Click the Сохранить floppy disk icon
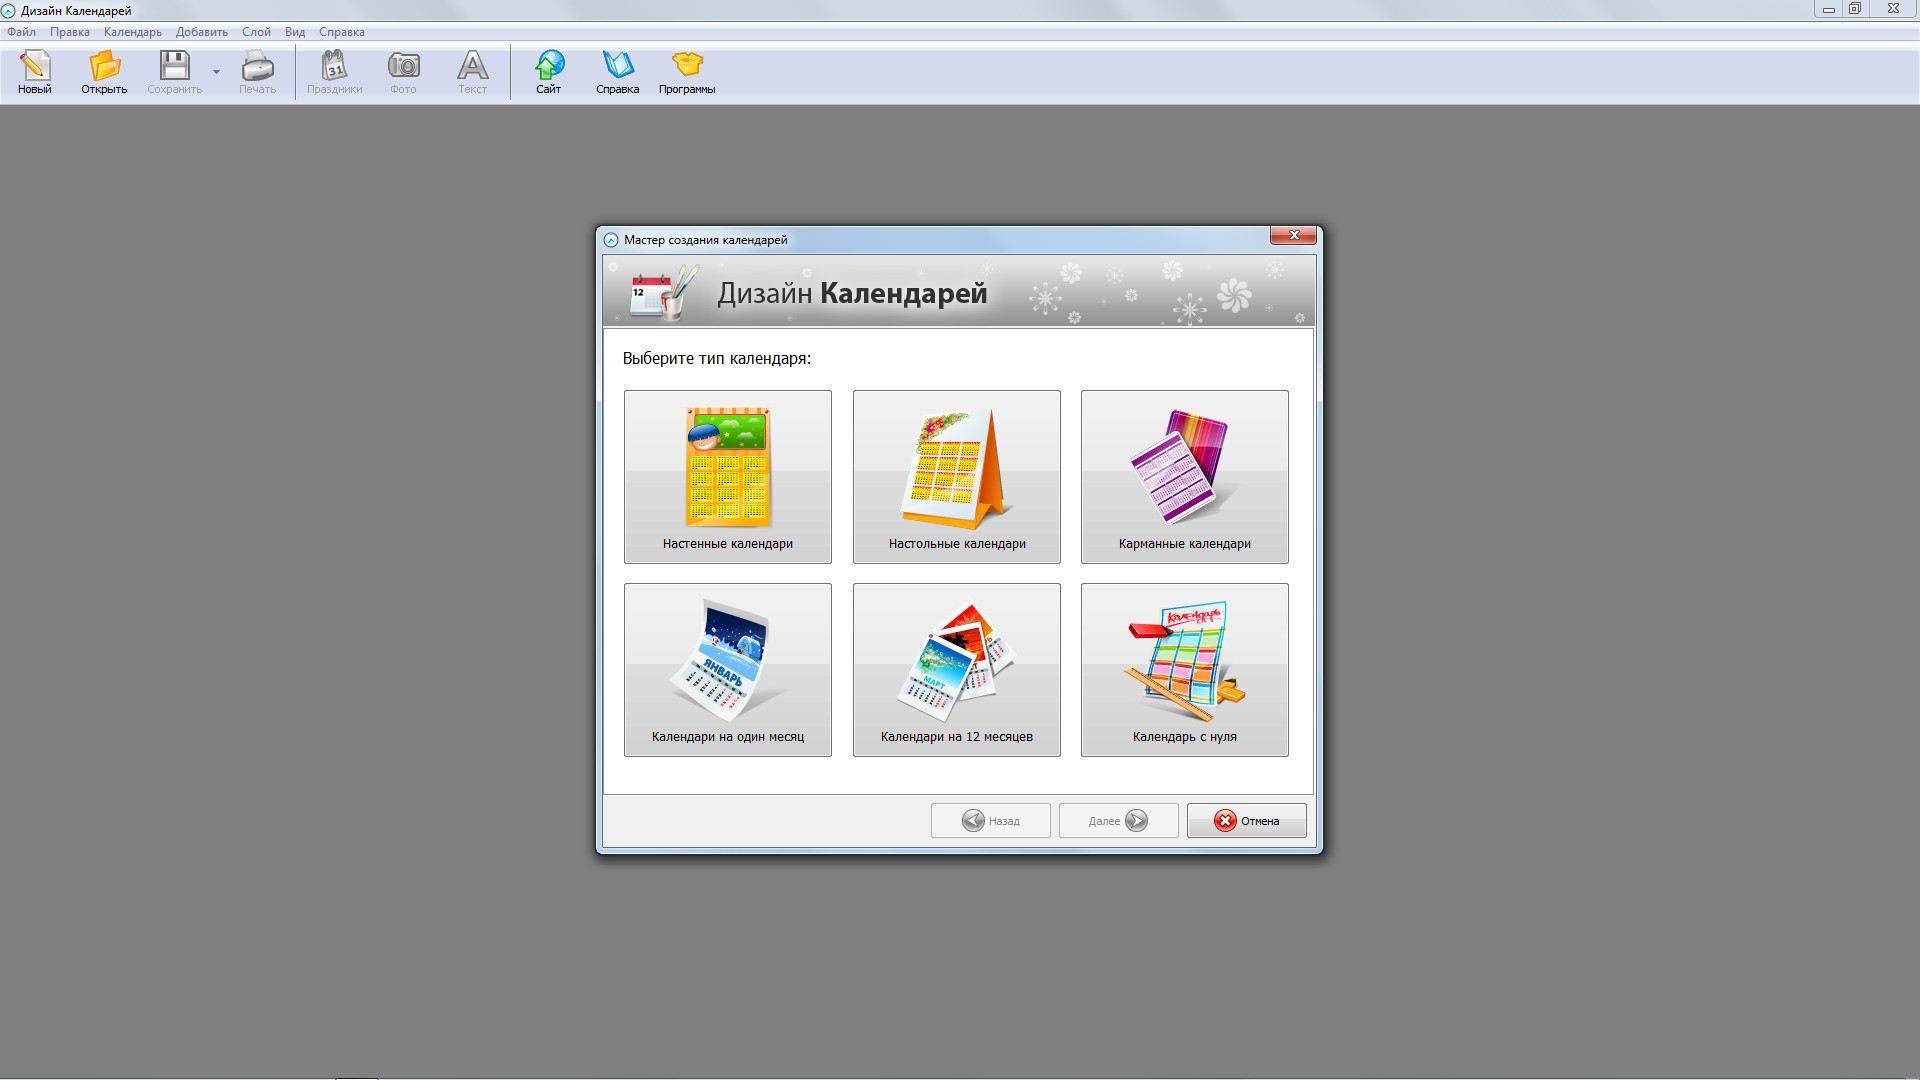This screenshot has width=1920, height=1080. [175, 72]
